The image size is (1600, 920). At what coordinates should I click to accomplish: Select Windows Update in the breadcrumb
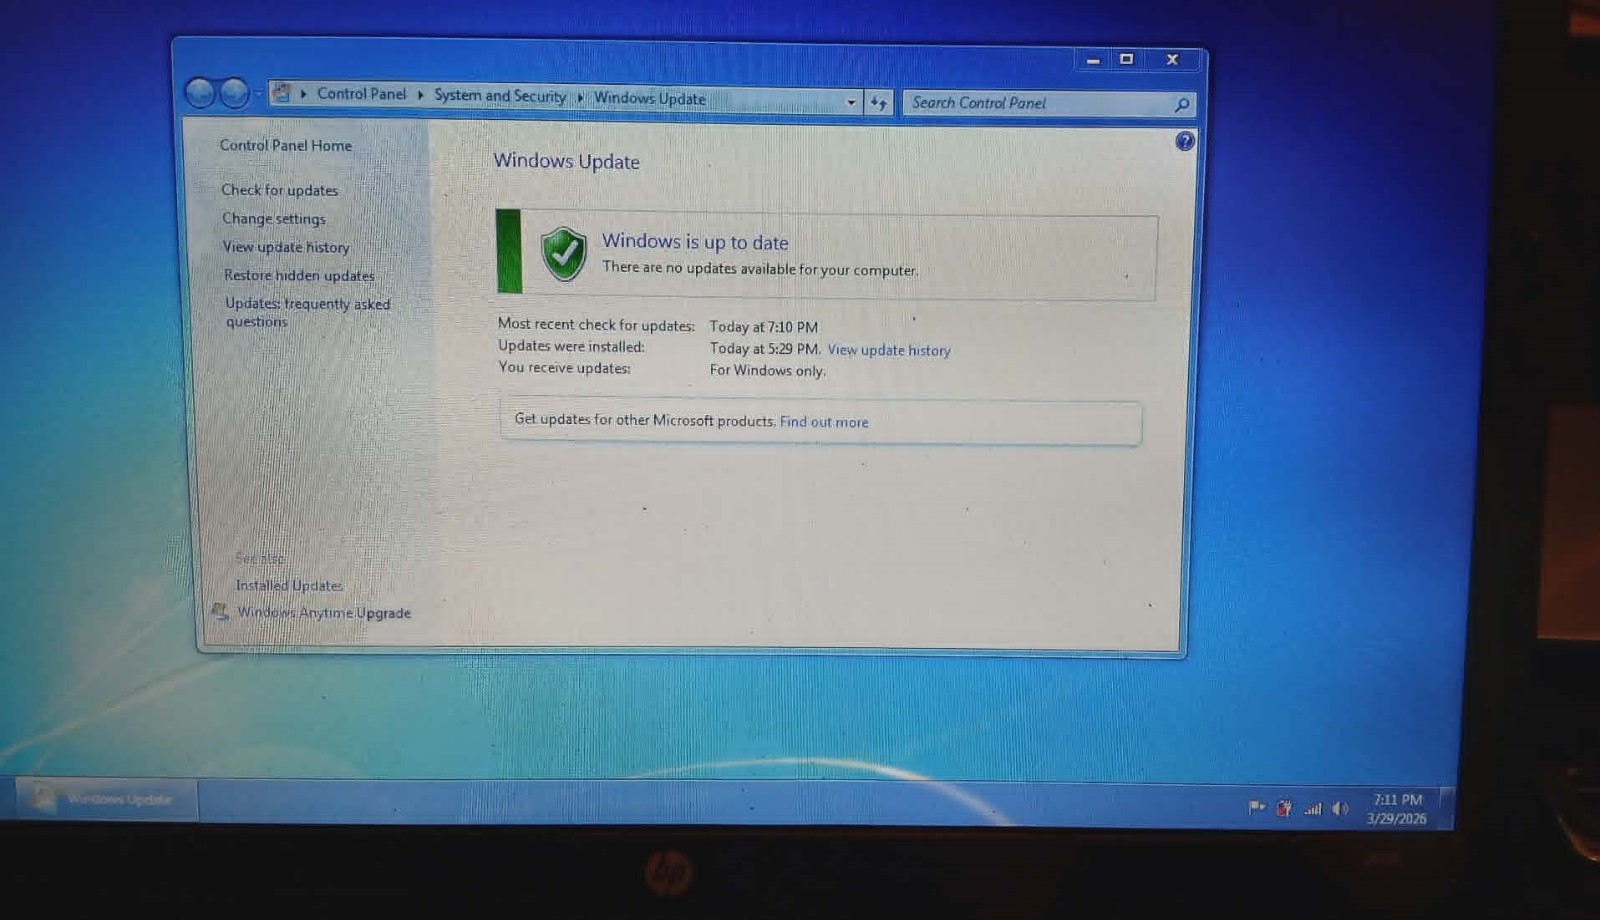point(650,98)
